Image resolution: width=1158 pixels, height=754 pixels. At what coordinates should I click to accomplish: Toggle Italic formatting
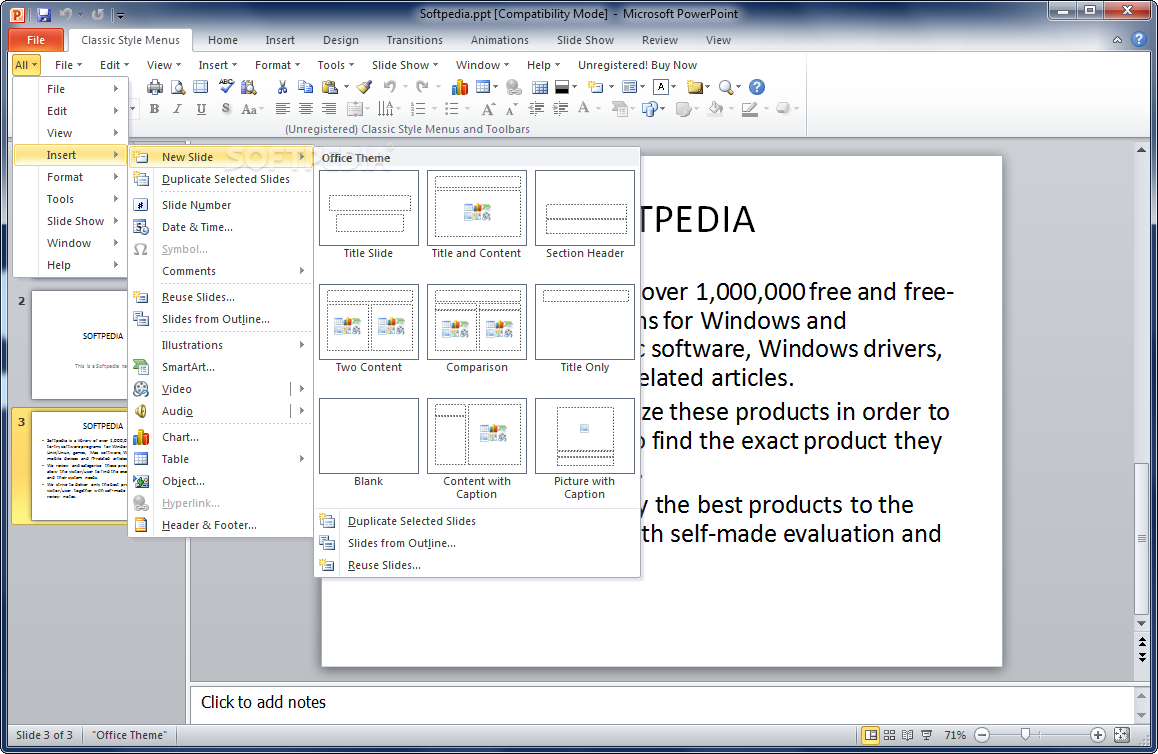pos(177,109)
